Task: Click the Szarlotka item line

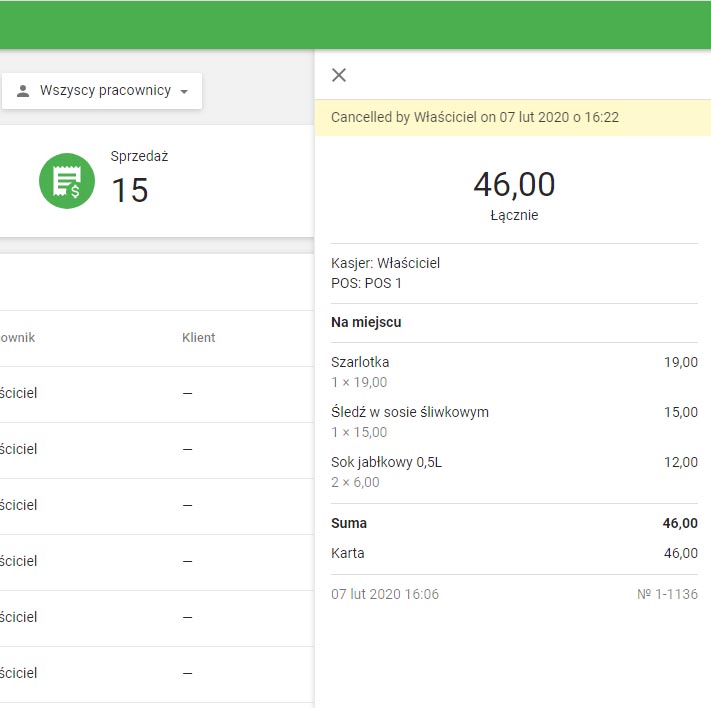Action: [x=360, y=362]
